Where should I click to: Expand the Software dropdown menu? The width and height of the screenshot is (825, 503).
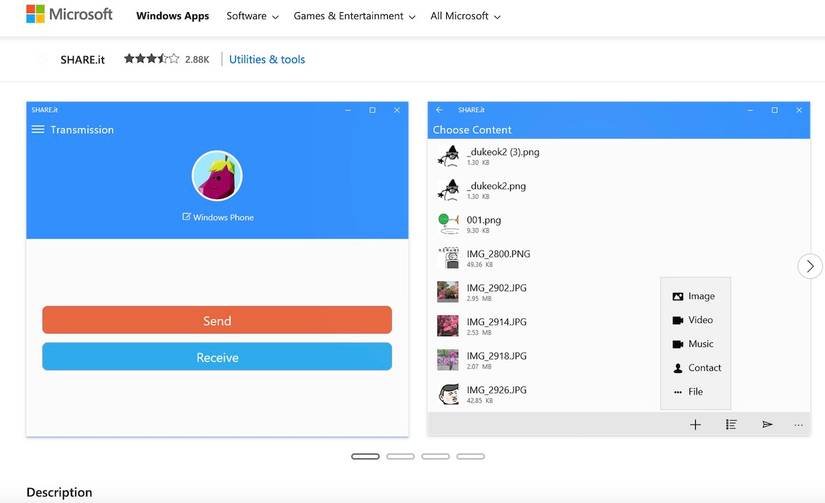[x=252, y=16]
